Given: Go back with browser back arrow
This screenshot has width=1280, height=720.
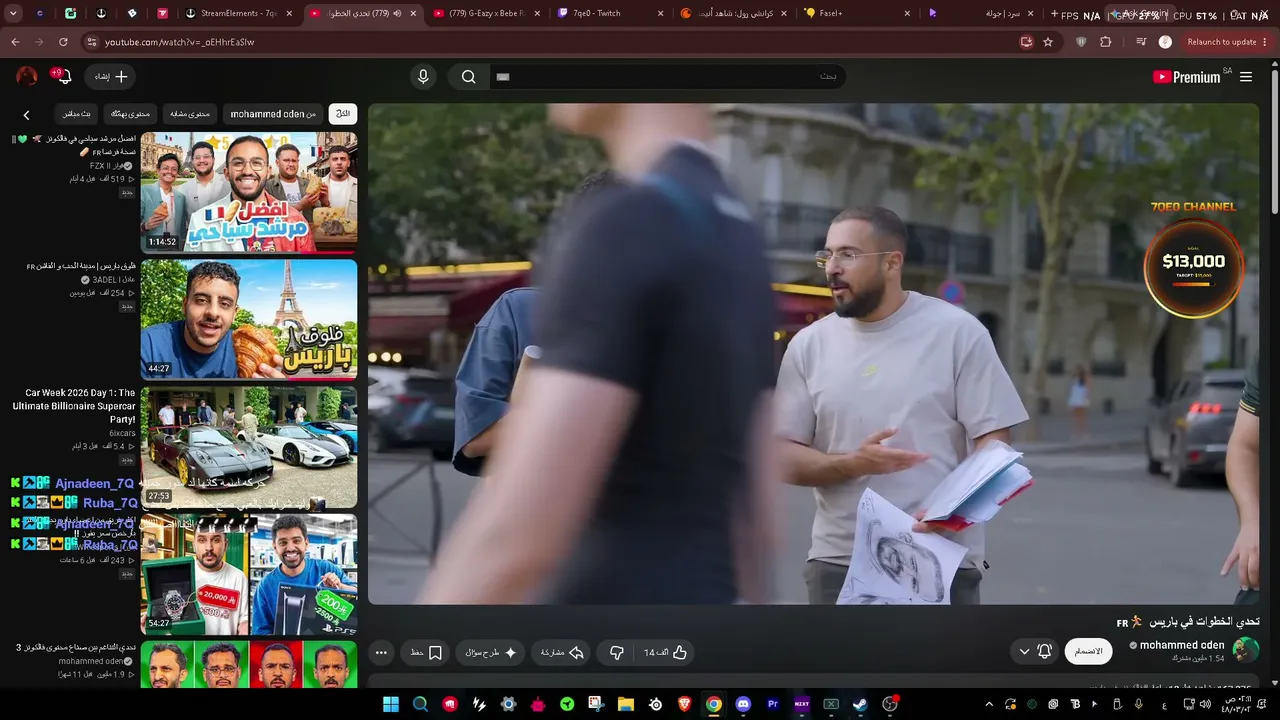Looking at the screenshot, I should pos(15,42).
